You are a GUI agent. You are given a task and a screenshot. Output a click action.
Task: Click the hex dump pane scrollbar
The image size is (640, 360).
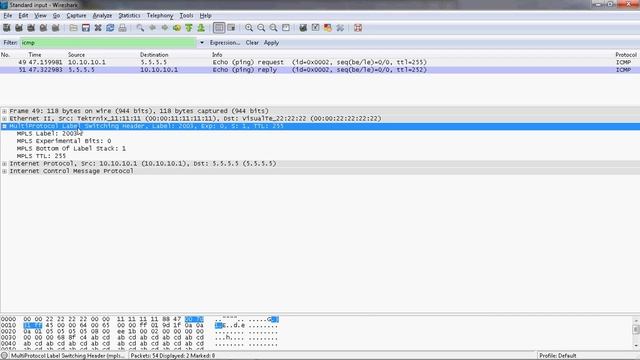coord(636,333)
